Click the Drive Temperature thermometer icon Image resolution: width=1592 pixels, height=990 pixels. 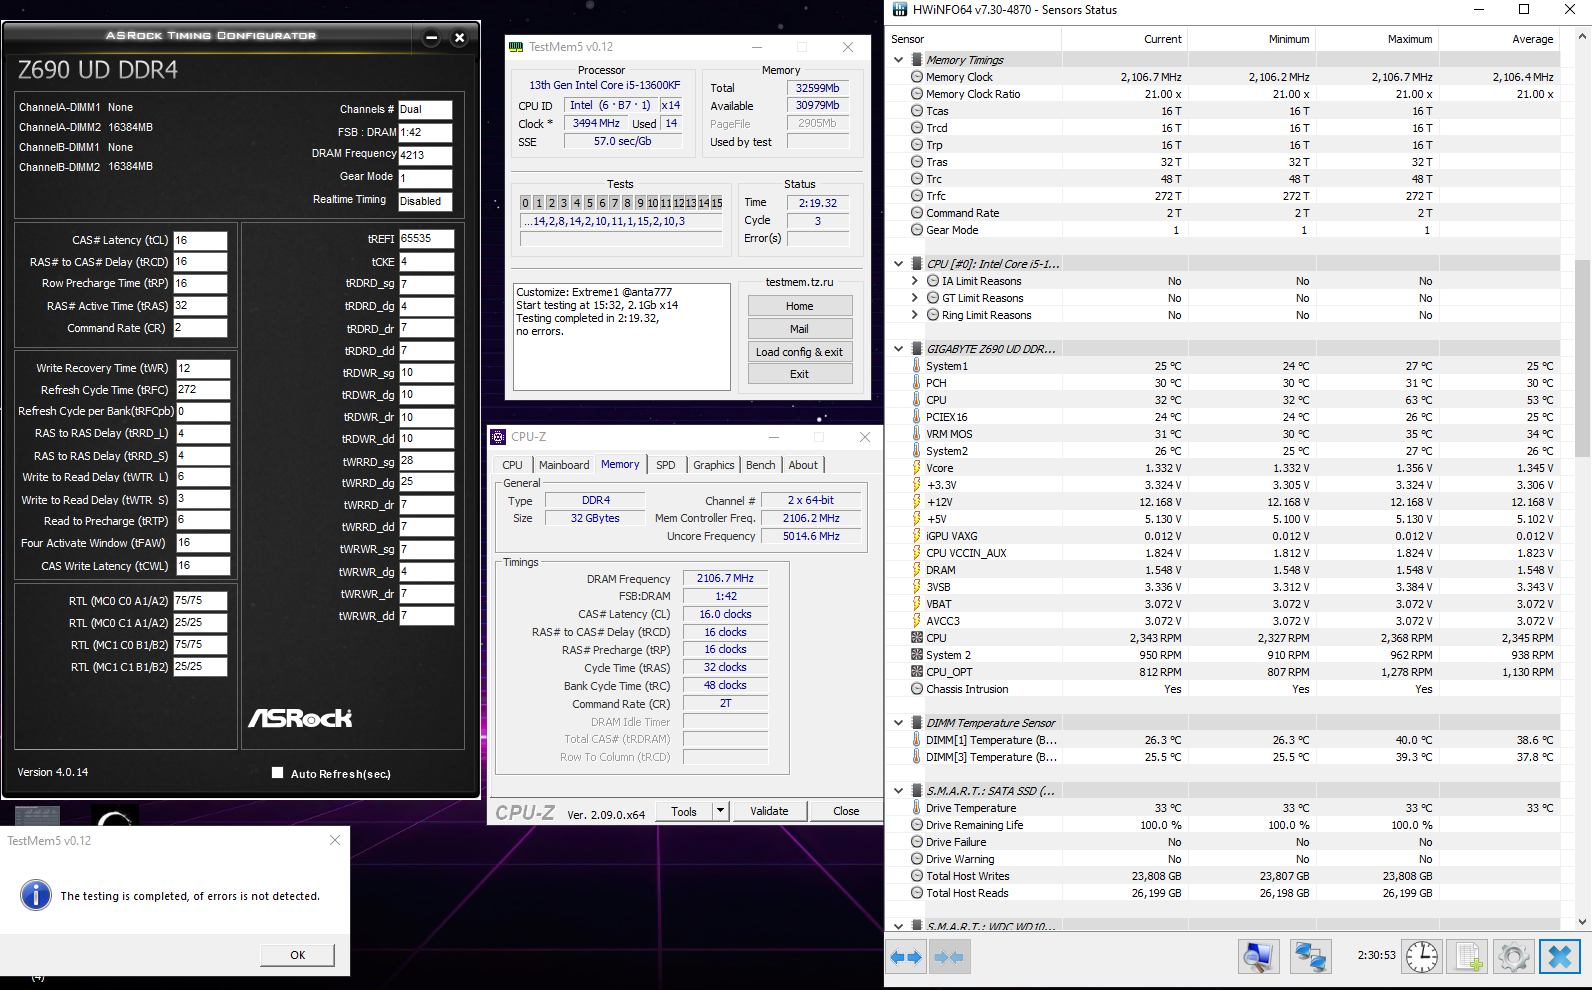point(917,808)
